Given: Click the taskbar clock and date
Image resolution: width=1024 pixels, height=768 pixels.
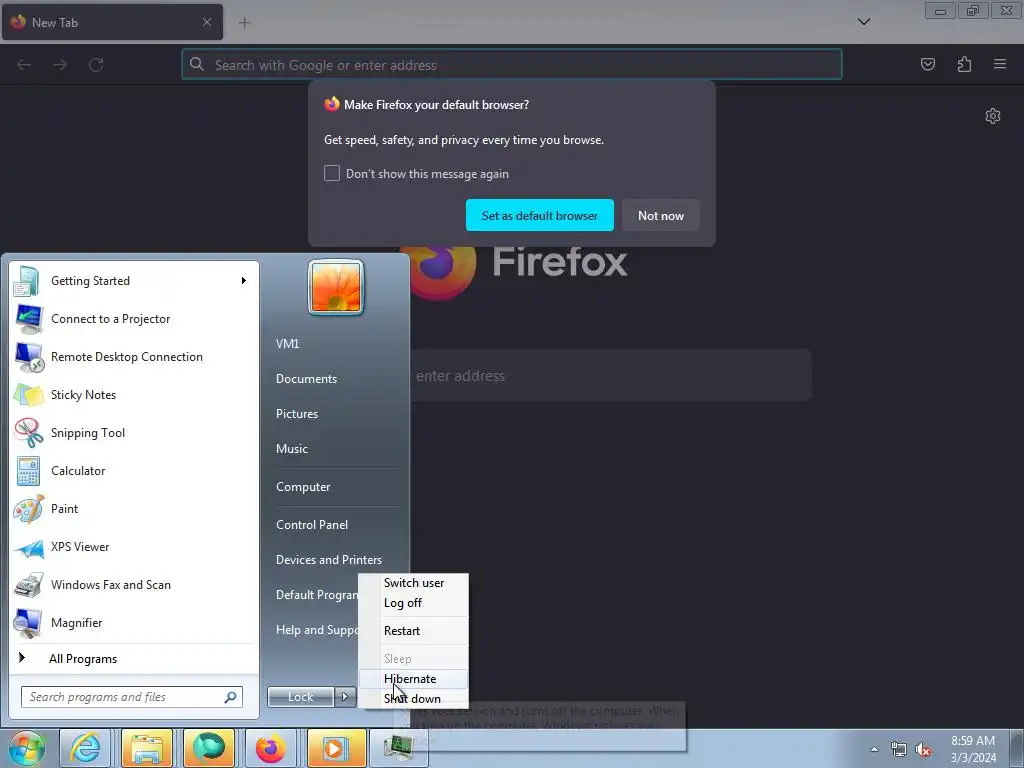Looking at the screenshot, I should click(x=973, y=749).
